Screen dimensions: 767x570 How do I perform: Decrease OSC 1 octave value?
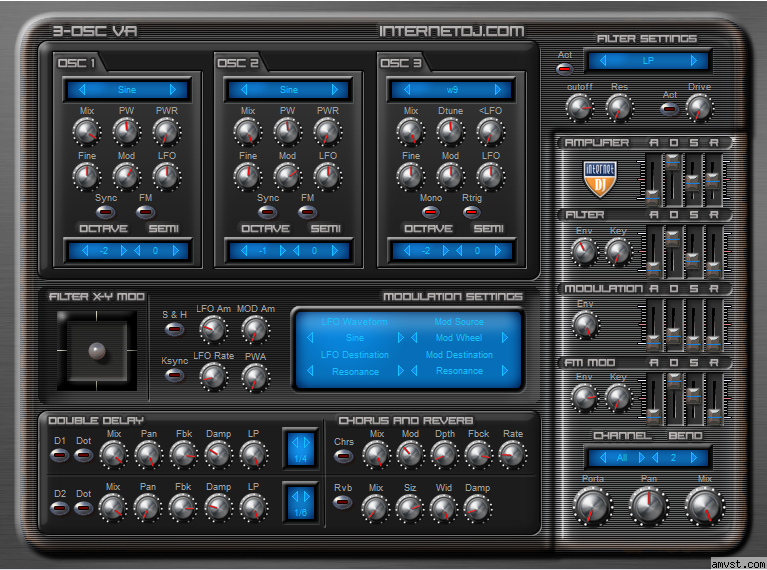click(x=85, y=251)
